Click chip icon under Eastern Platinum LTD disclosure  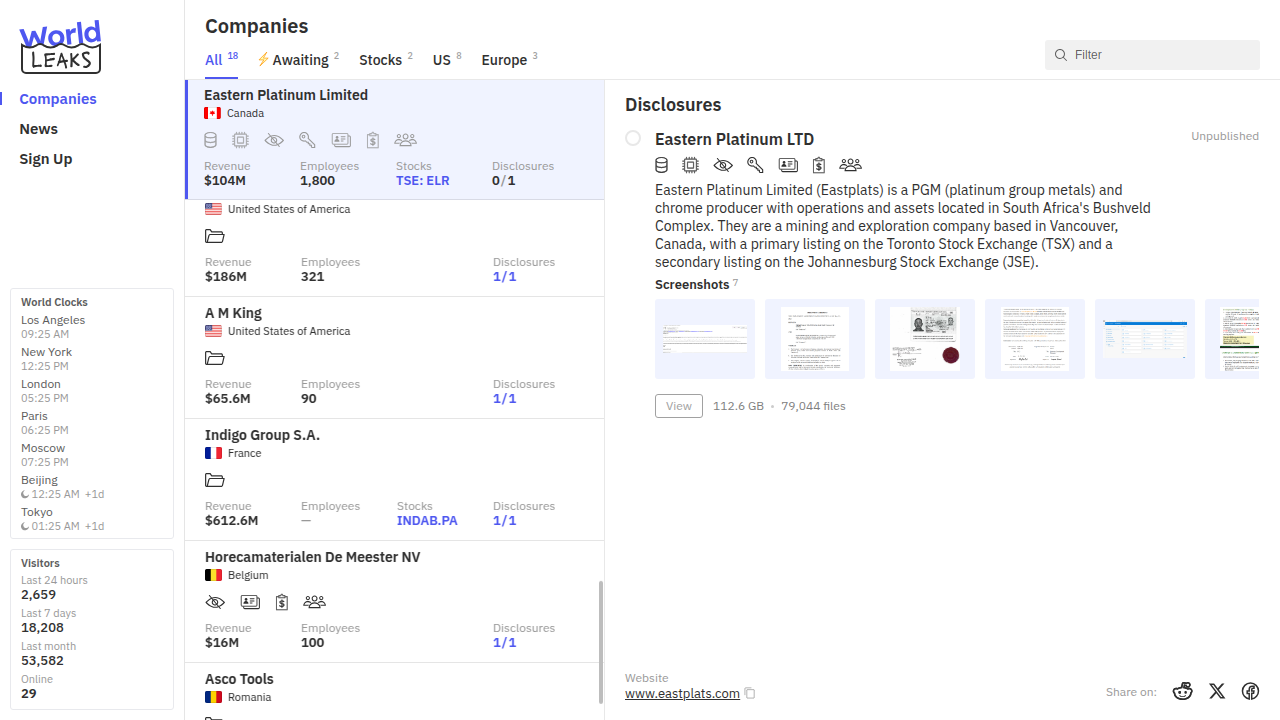(691, 165)
